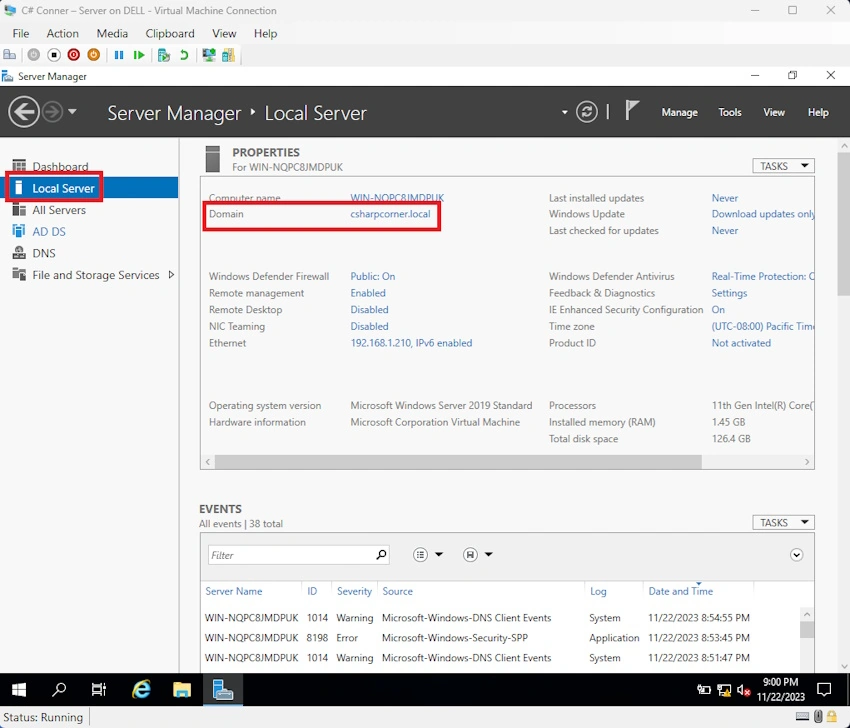
Task: Click the VM Start power icon
Action: (x=34, y=55)
